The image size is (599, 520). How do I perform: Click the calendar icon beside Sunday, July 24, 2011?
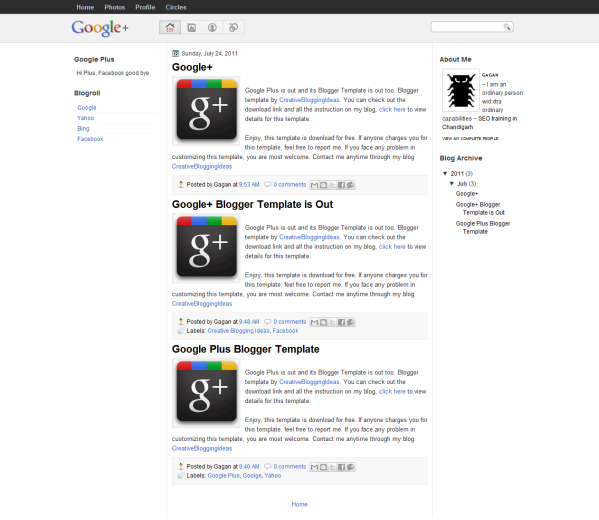click(175, 53)
